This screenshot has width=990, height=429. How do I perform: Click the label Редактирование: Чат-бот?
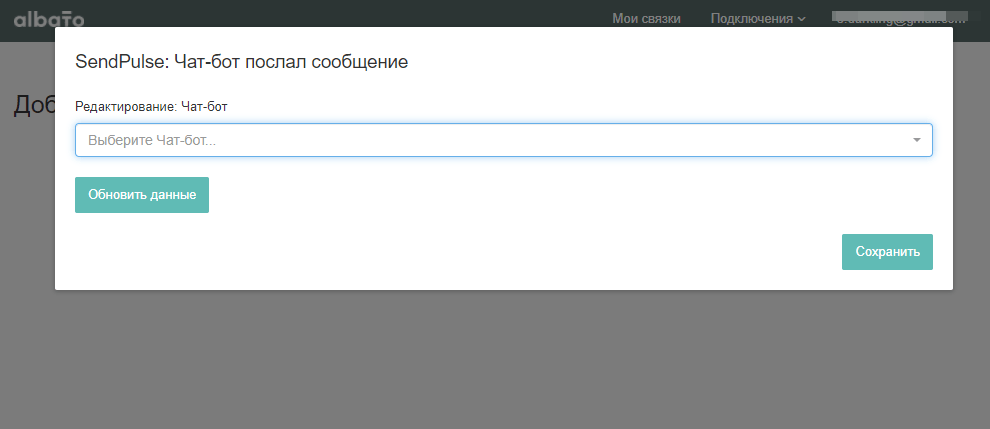click(x=151, y=107)
